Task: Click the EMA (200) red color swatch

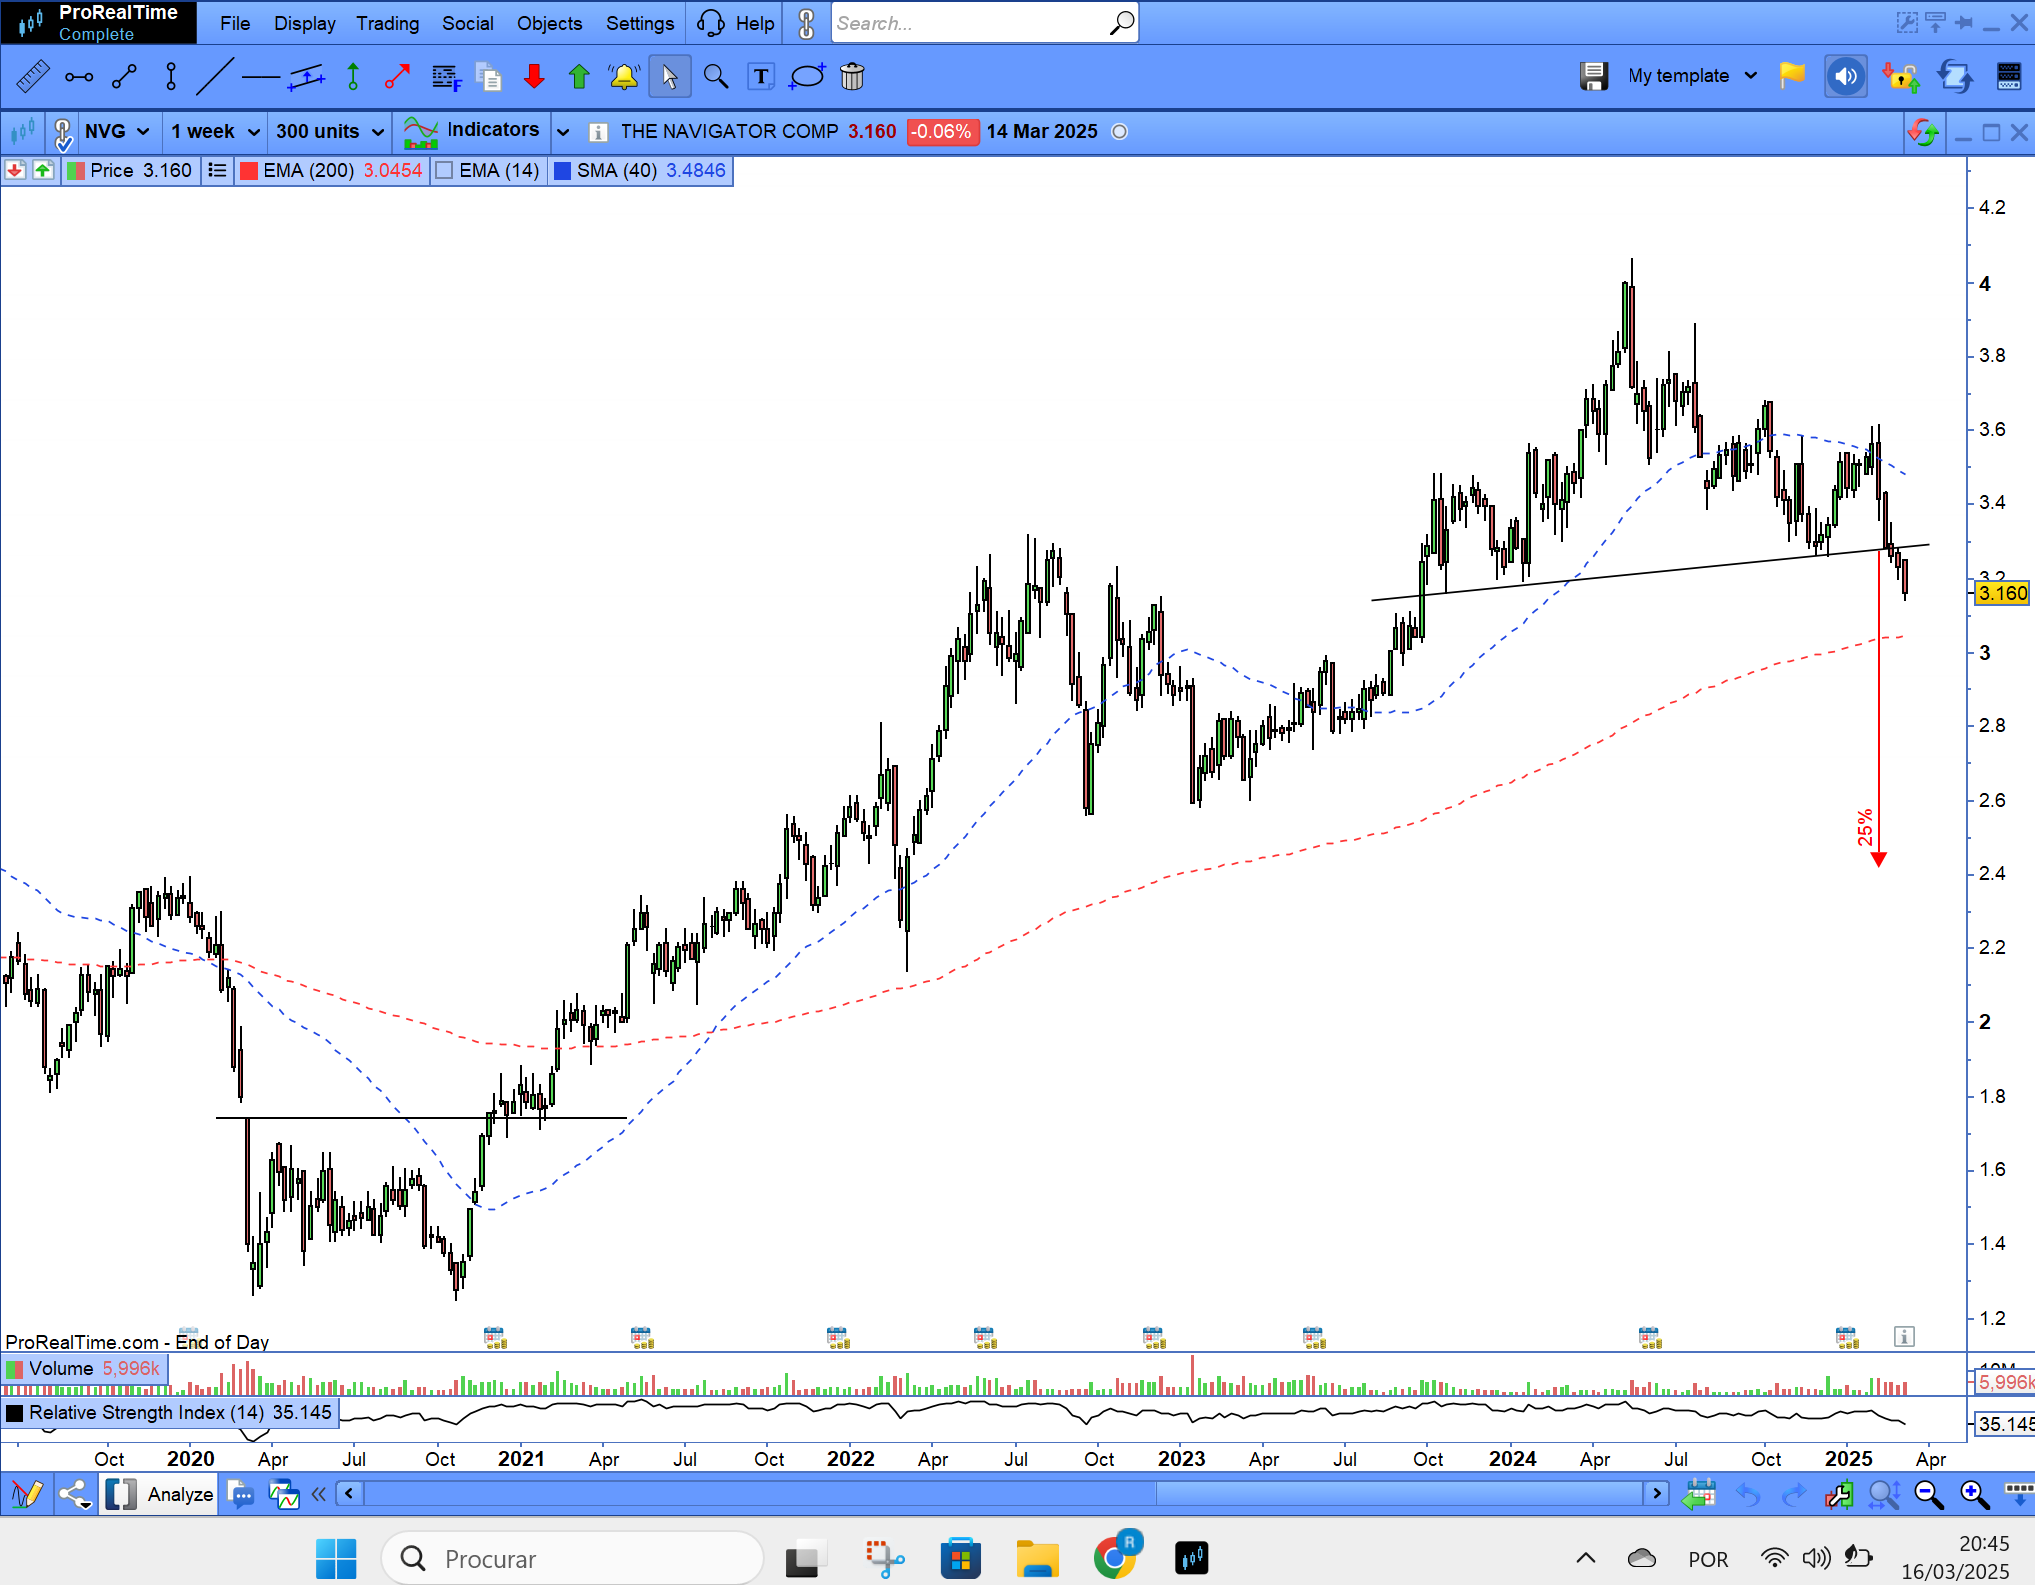Action: click(x=250, y=171)
